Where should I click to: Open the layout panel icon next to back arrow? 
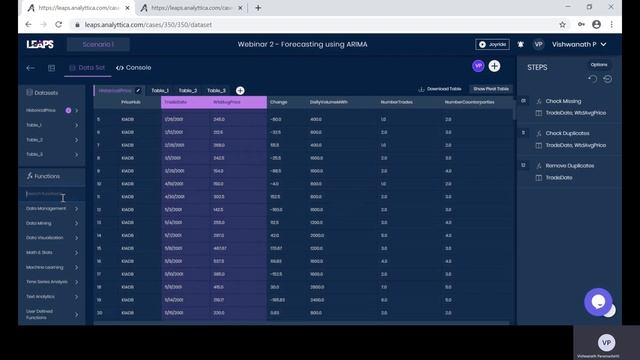pos(51,68)
